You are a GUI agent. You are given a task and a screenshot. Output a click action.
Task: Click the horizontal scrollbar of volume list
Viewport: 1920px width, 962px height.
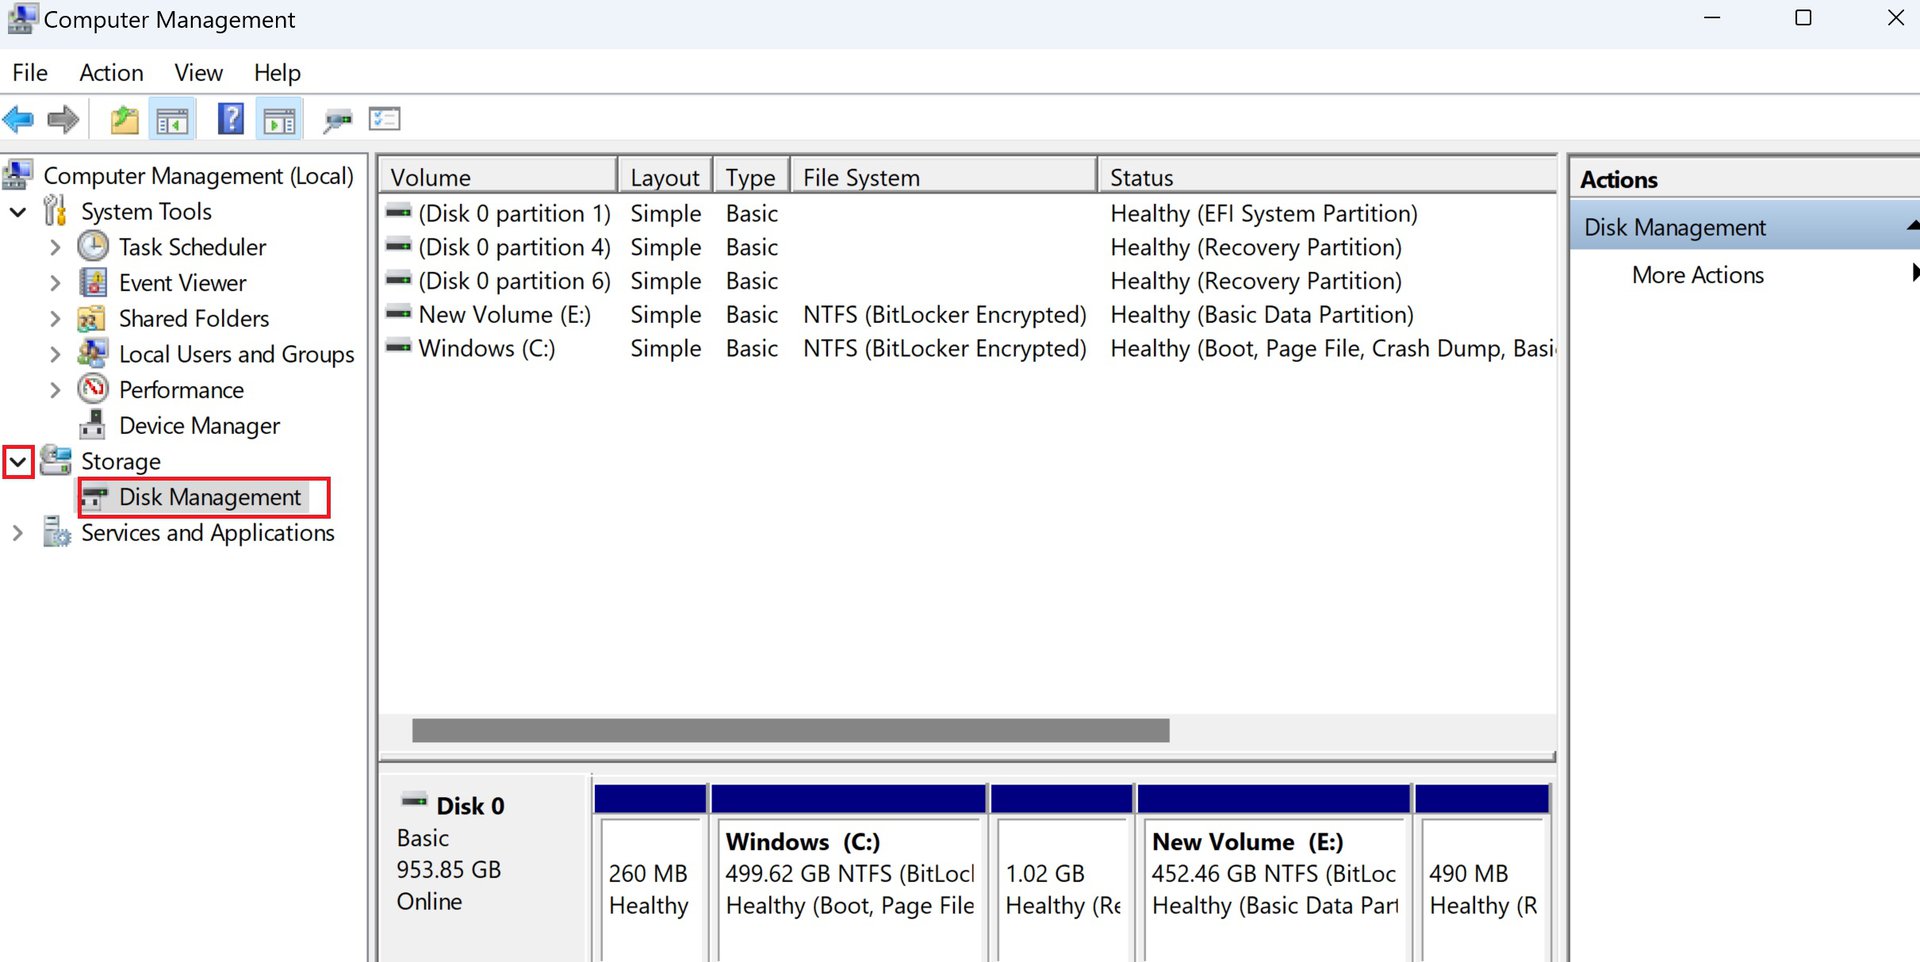point(790,731)
